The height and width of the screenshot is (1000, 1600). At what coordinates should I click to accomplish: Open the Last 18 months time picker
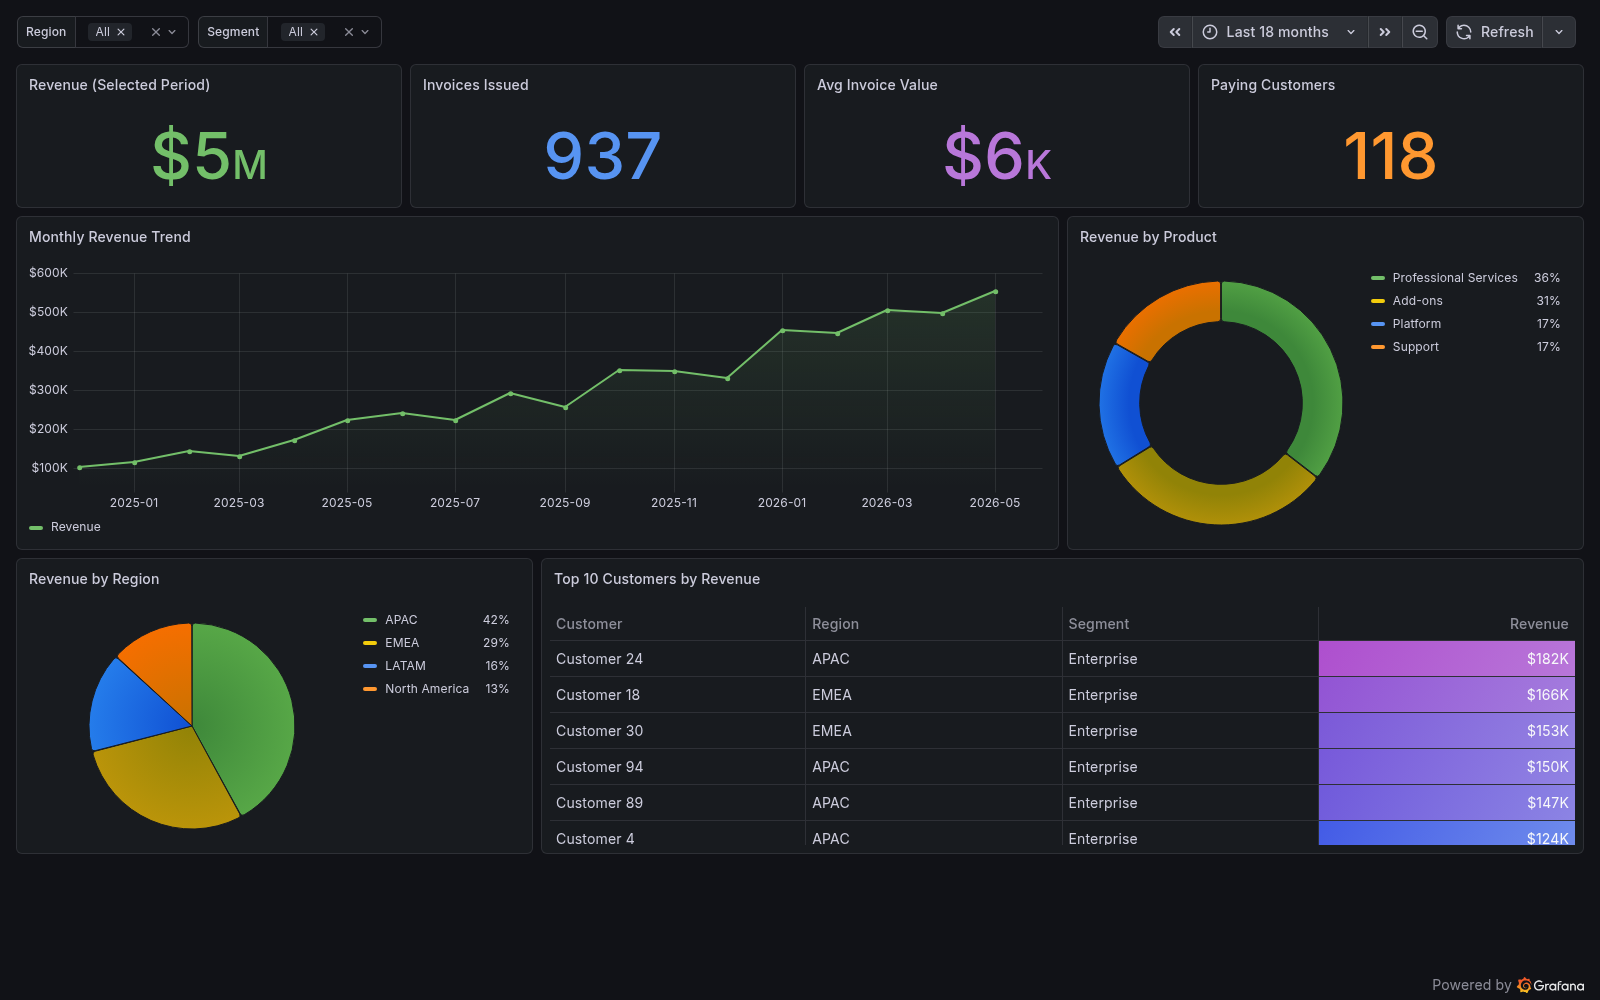pos(1280,32)
